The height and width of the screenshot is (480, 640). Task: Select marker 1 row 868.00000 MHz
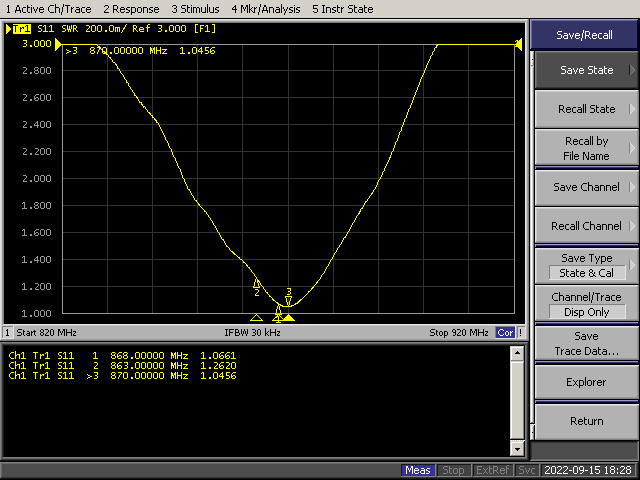pyautogui.click(x=122, y=356)
